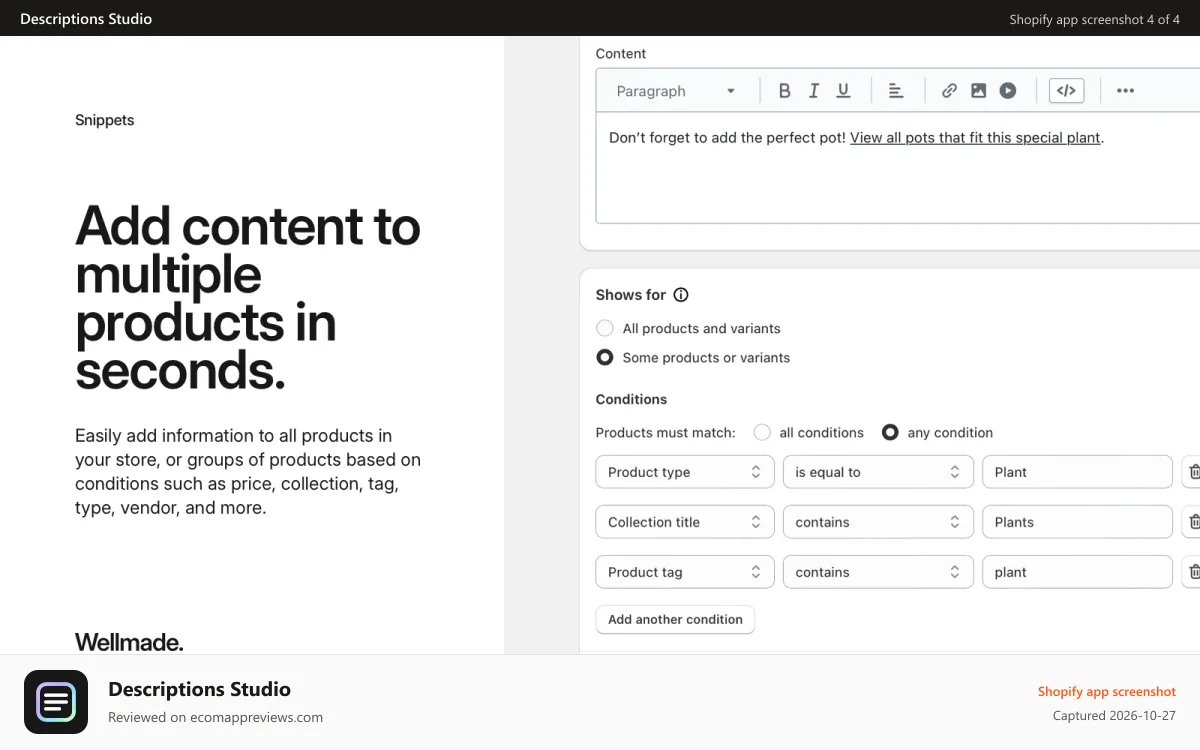The height and width of the screenshot is (750, 1200).
Task: Open the is equal to operator dropdown
Action: click(878, 472)
